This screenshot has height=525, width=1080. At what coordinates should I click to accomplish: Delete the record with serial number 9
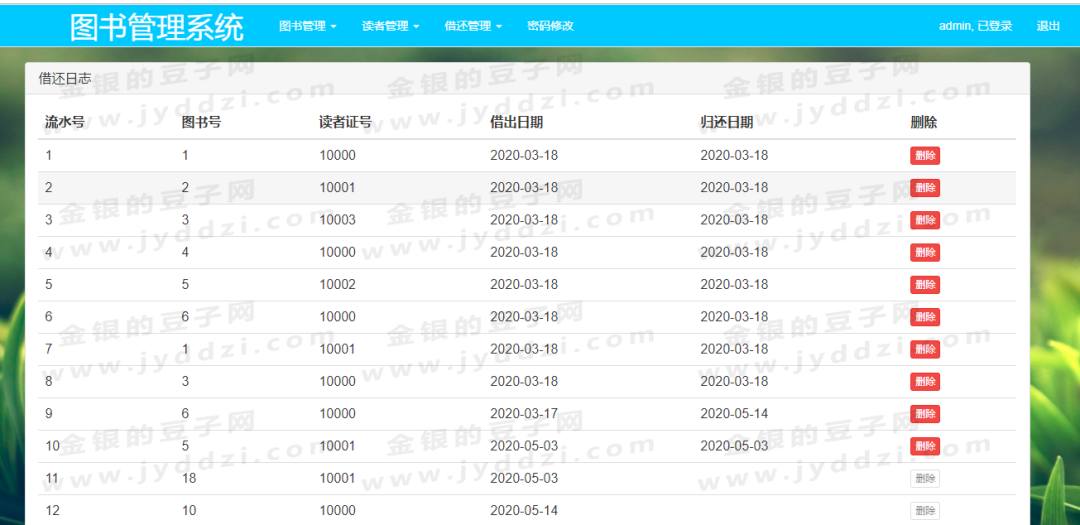click(925, 414)
